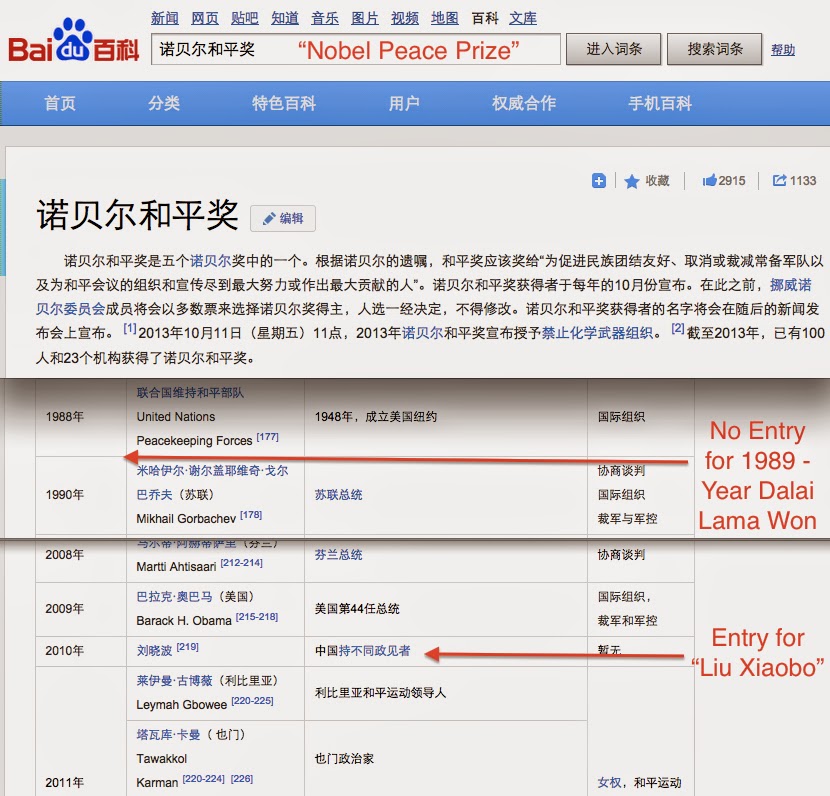This screenshot has height=796, width=830.
Task: Open the 巴拉克·奥巴马 link
Action: click(174, 596)
